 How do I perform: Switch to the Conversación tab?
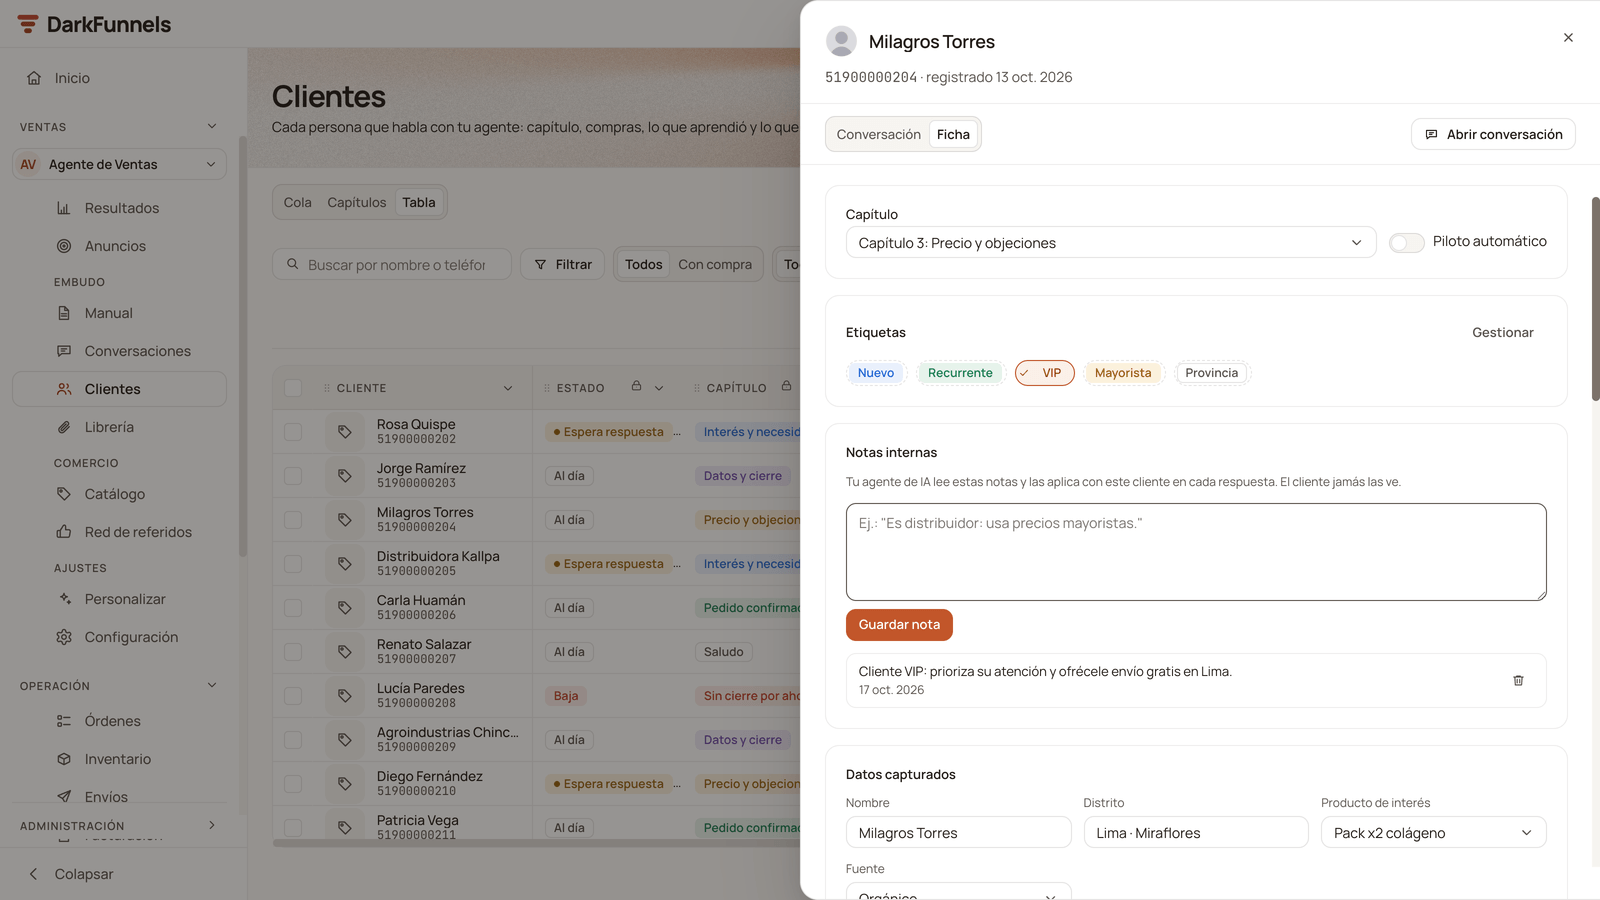coord(878,135)
